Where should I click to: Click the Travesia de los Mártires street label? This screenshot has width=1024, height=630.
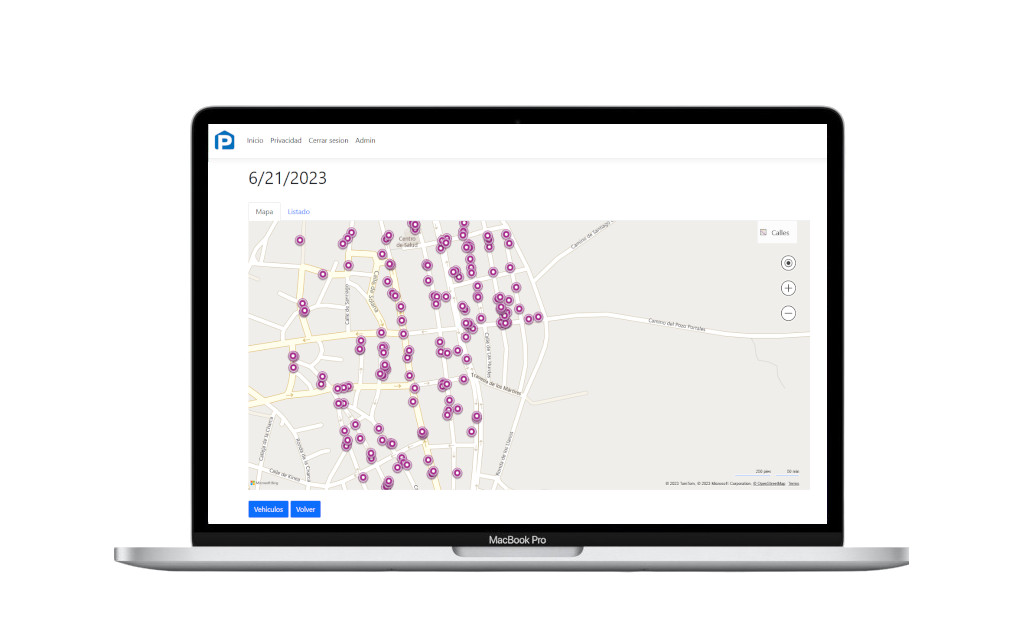496,384
